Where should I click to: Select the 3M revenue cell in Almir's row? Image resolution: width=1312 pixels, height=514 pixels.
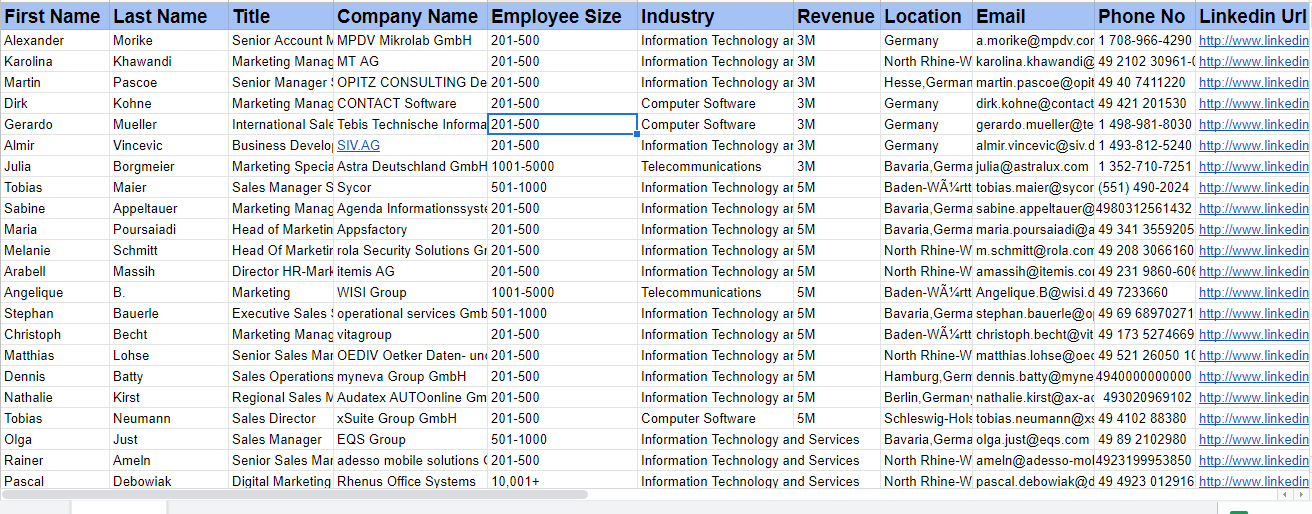[838, 145]
